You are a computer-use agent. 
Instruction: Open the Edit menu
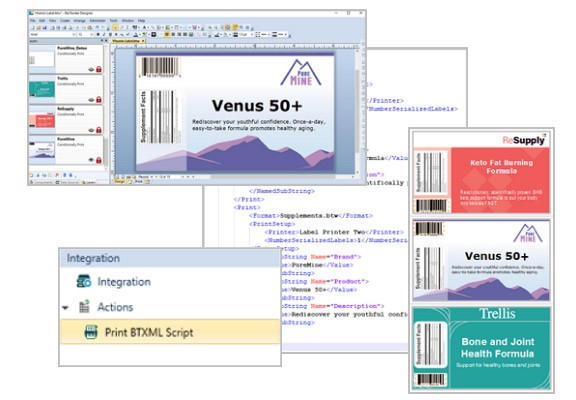[x=42, y=21]
